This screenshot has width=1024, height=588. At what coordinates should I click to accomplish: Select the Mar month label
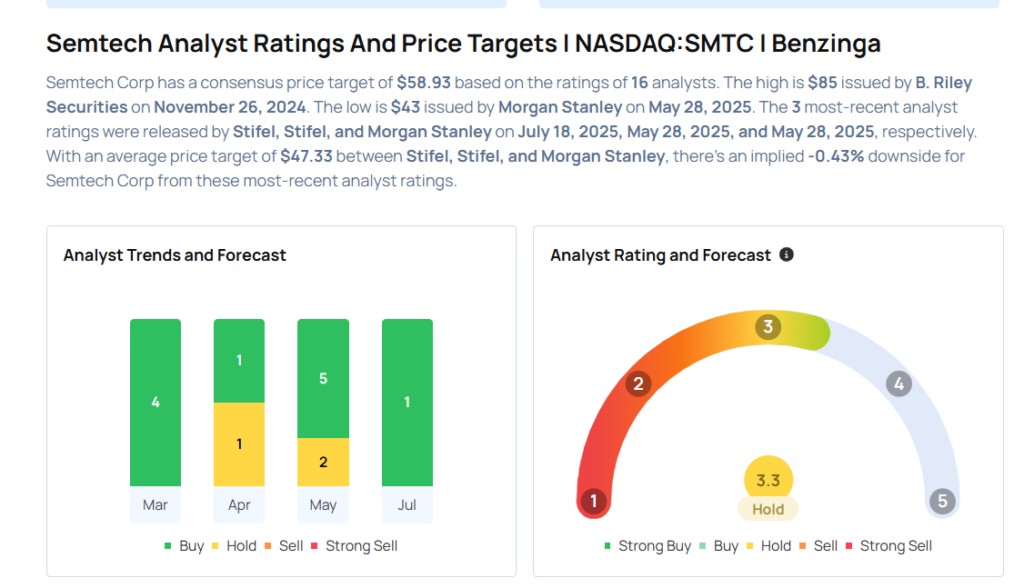[155, 505]
